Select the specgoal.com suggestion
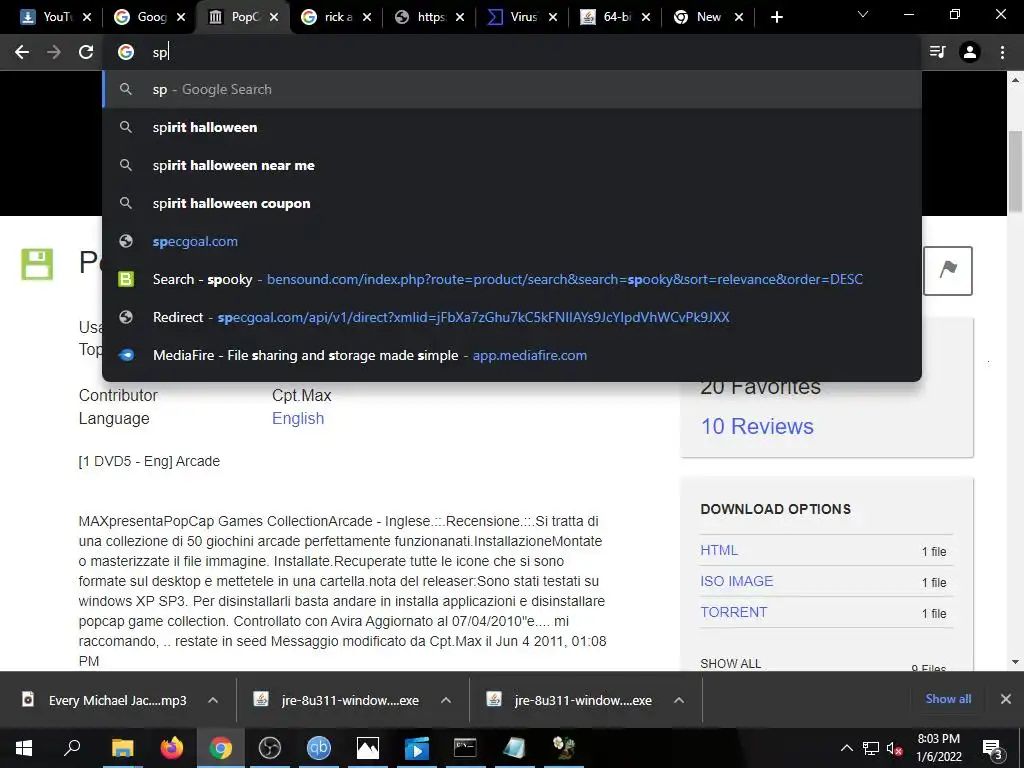The height and width of the screenshot is (768, 1024). click(x=512, y=241)
